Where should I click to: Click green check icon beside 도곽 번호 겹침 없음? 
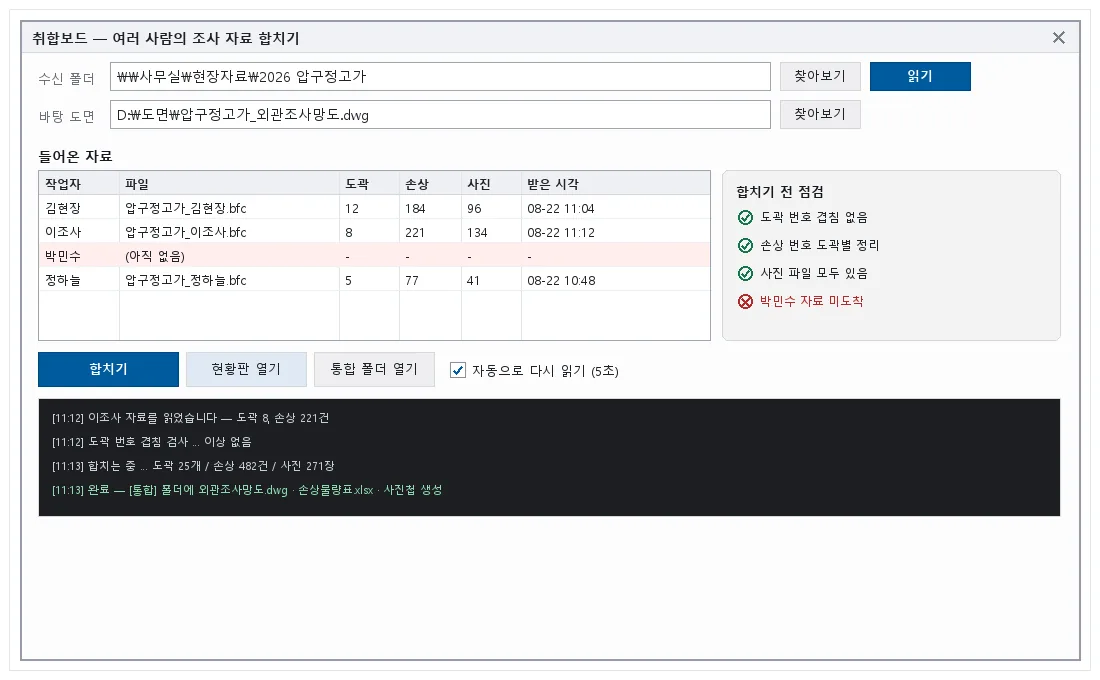pyautogui.click(x=745, y=218)
